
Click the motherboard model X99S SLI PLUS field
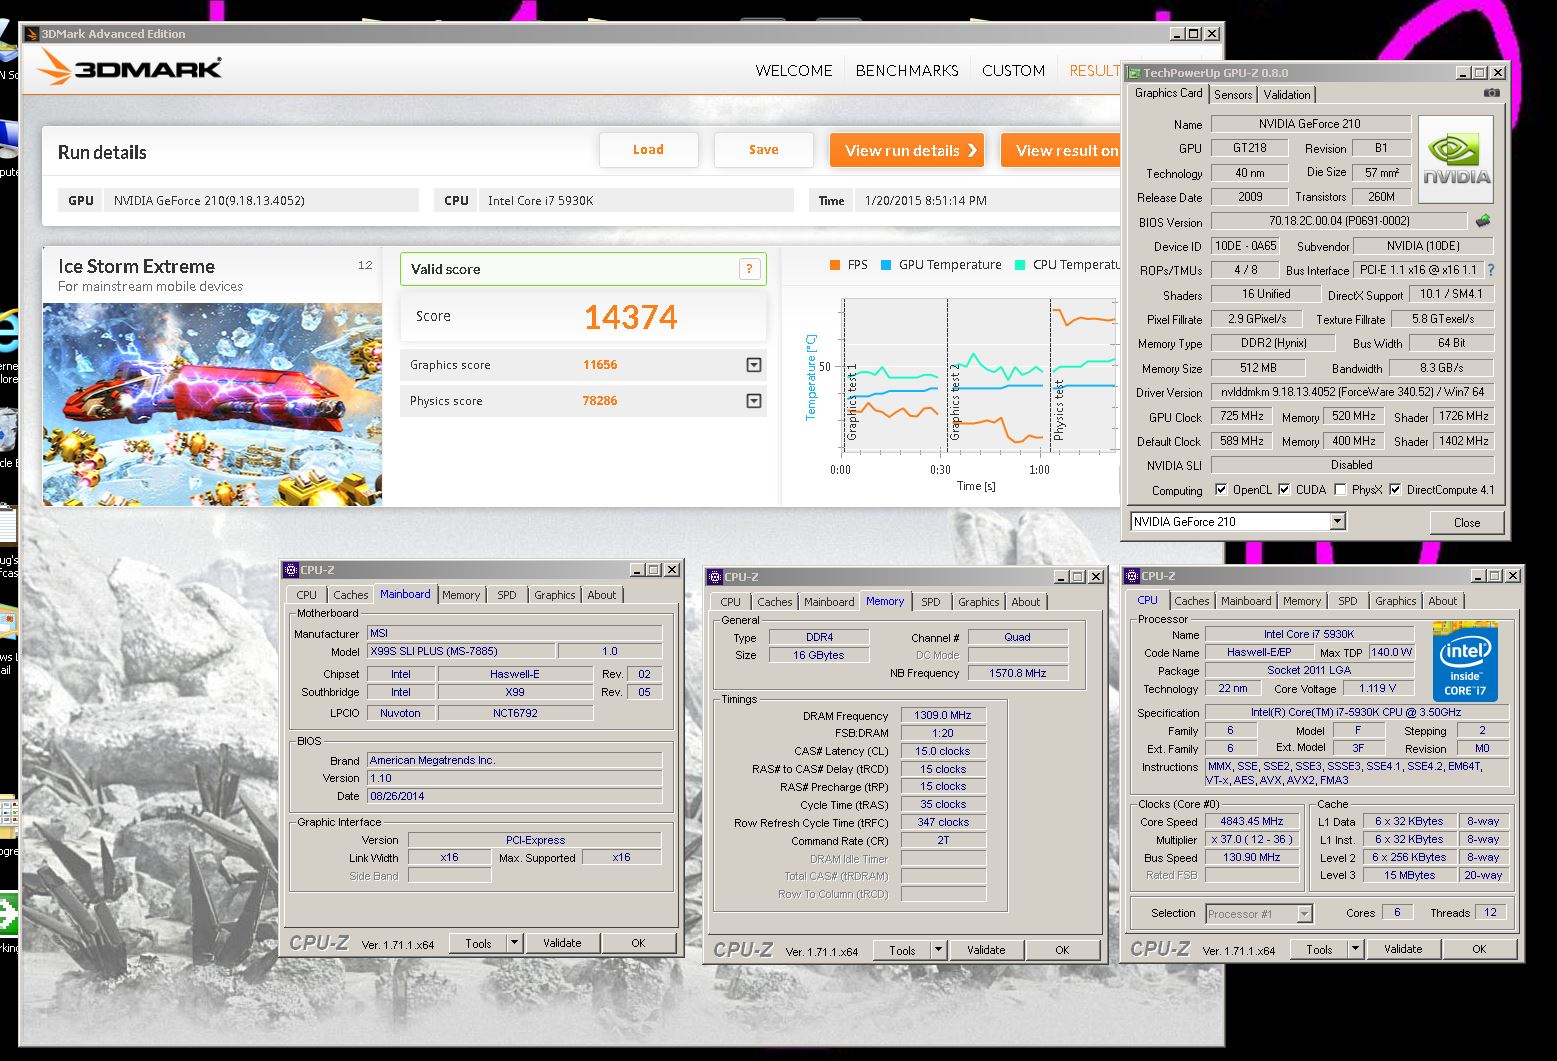[x=460, y=651]
